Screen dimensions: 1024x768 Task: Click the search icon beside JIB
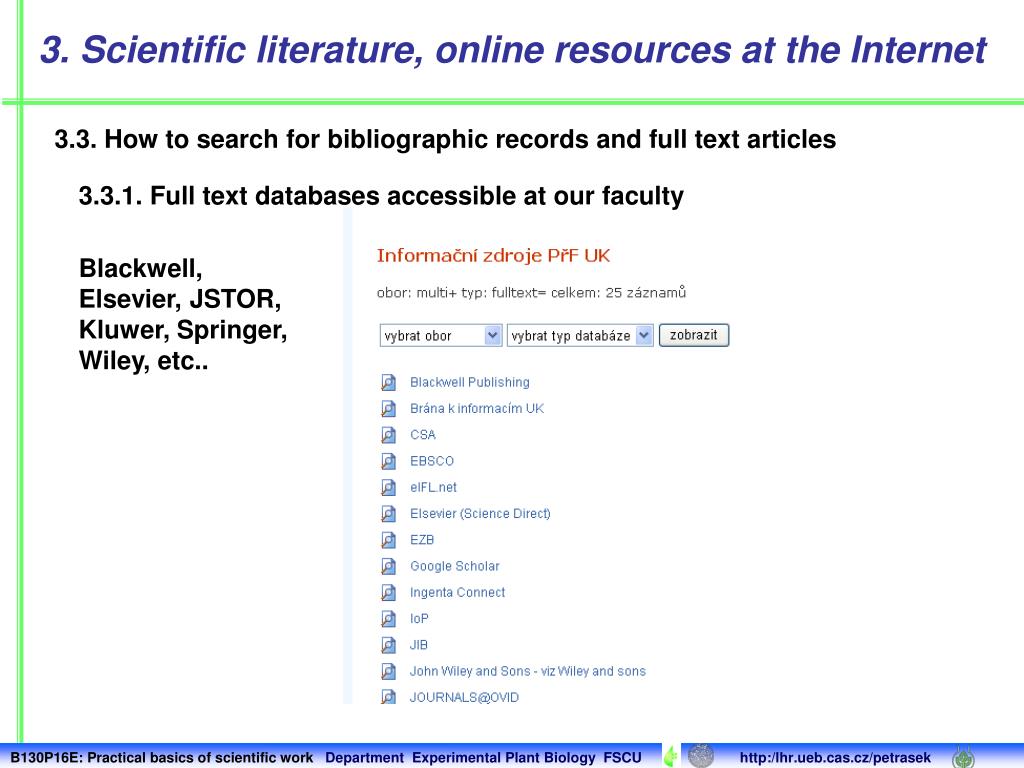coord(389,645)
